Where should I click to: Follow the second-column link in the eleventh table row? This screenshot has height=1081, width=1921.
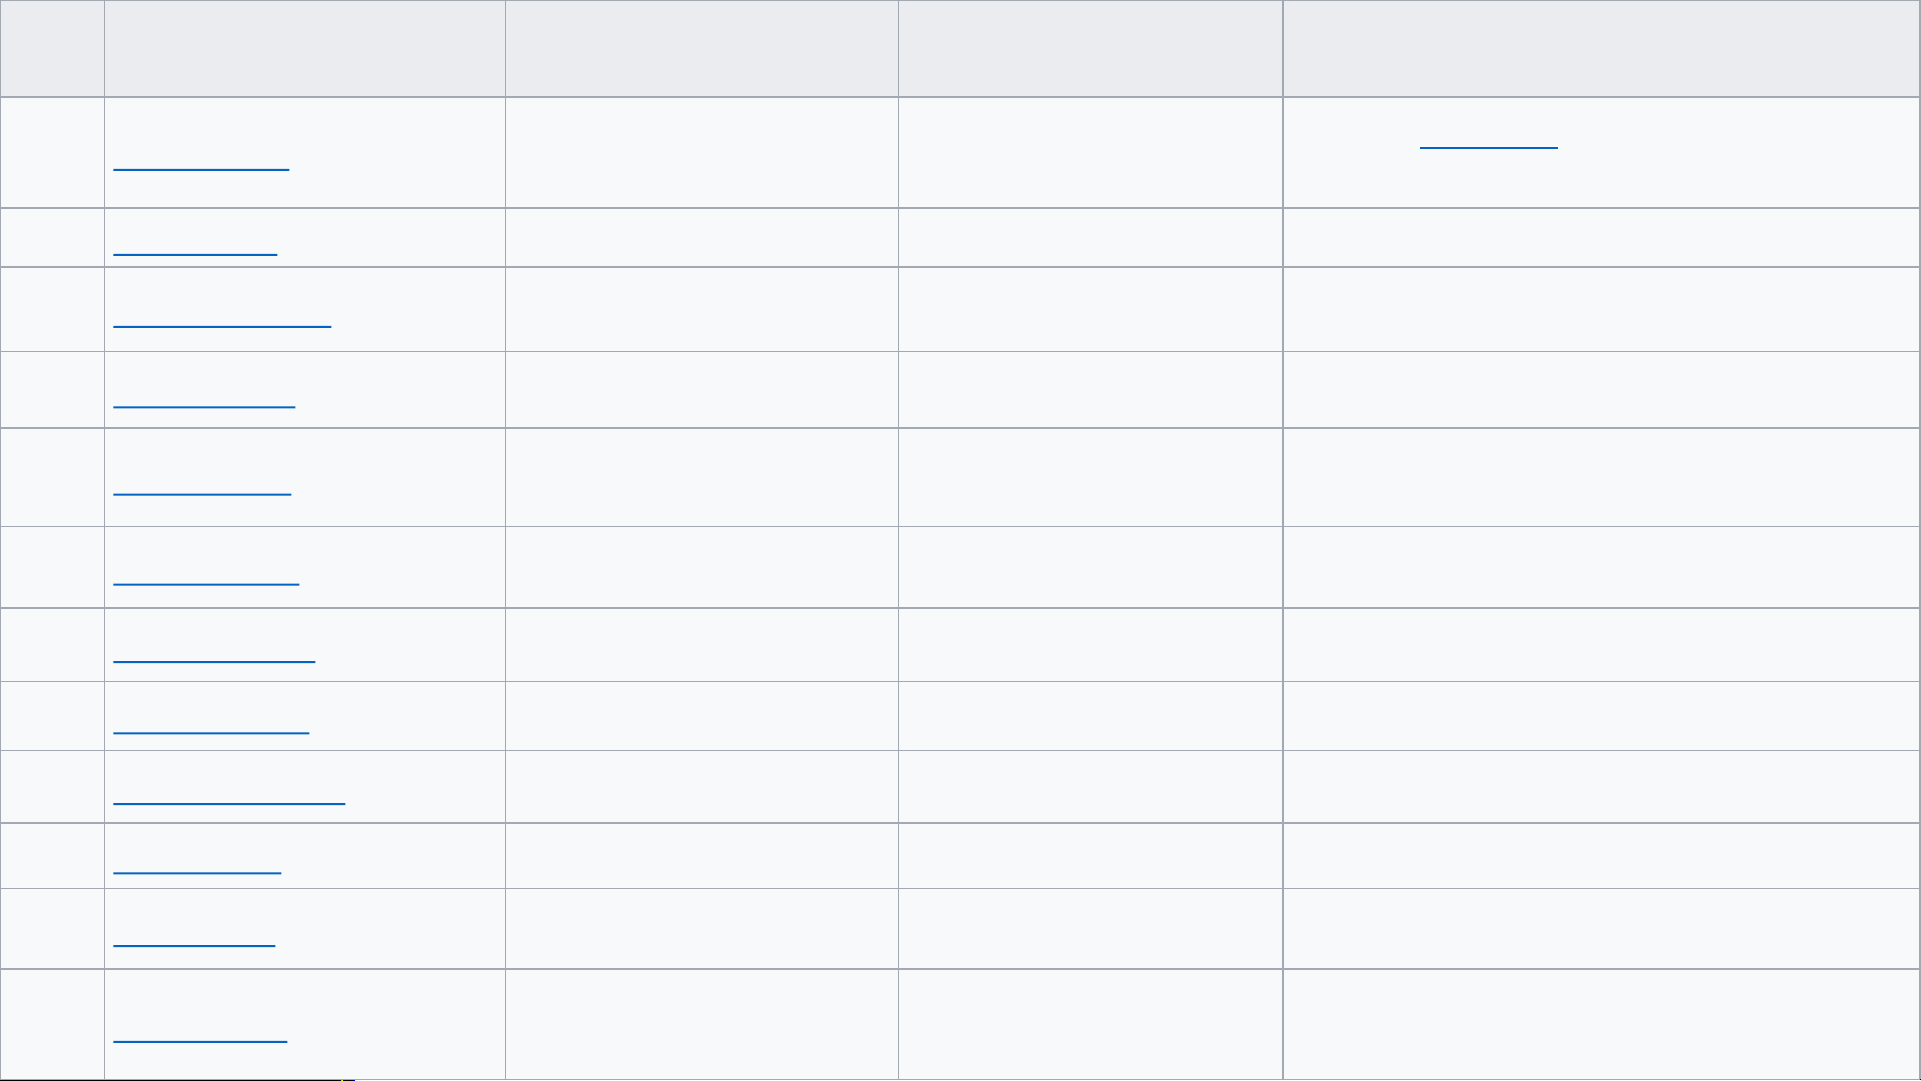click(x=194, y=936)
